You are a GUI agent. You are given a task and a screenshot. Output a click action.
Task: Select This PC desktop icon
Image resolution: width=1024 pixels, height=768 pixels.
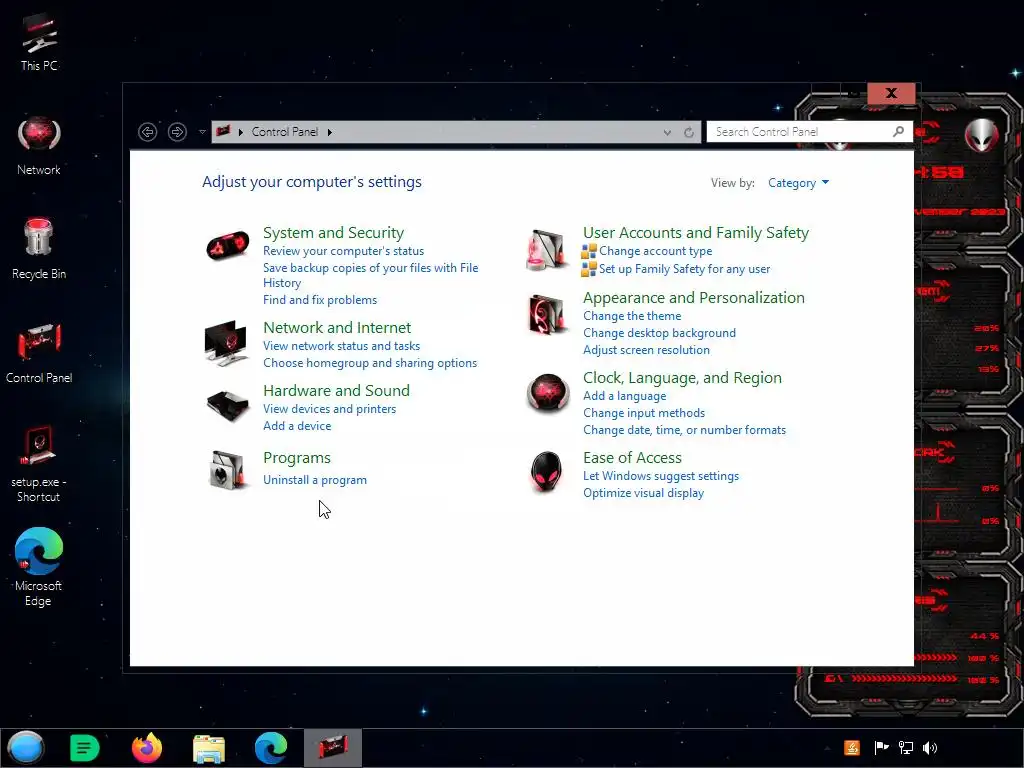pyautogui.click(x=39, y=42)
